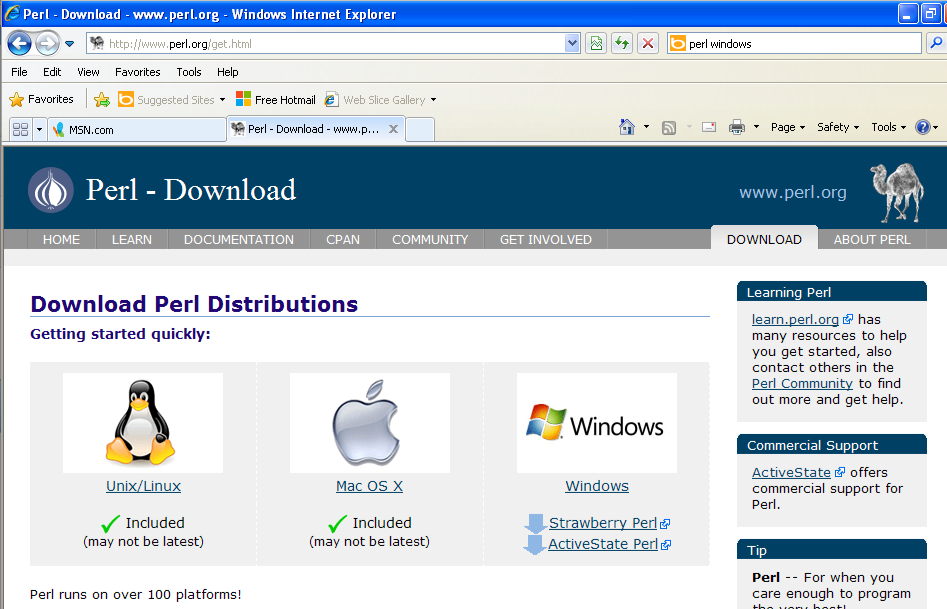Follow the Windows text link
This screenshot has height=609, width=947.
pyautogui.click(x=597, y=486)
